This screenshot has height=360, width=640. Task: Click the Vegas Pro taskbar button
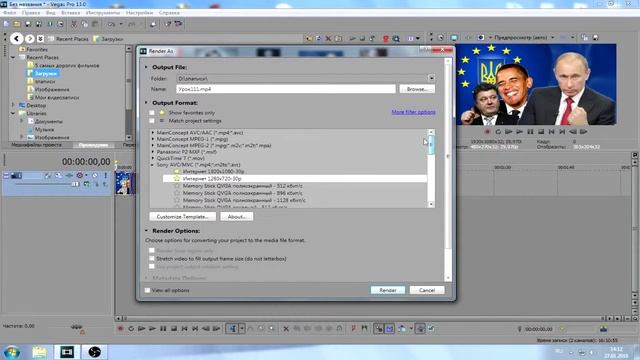pyautogui.click(x=67, y=352)
